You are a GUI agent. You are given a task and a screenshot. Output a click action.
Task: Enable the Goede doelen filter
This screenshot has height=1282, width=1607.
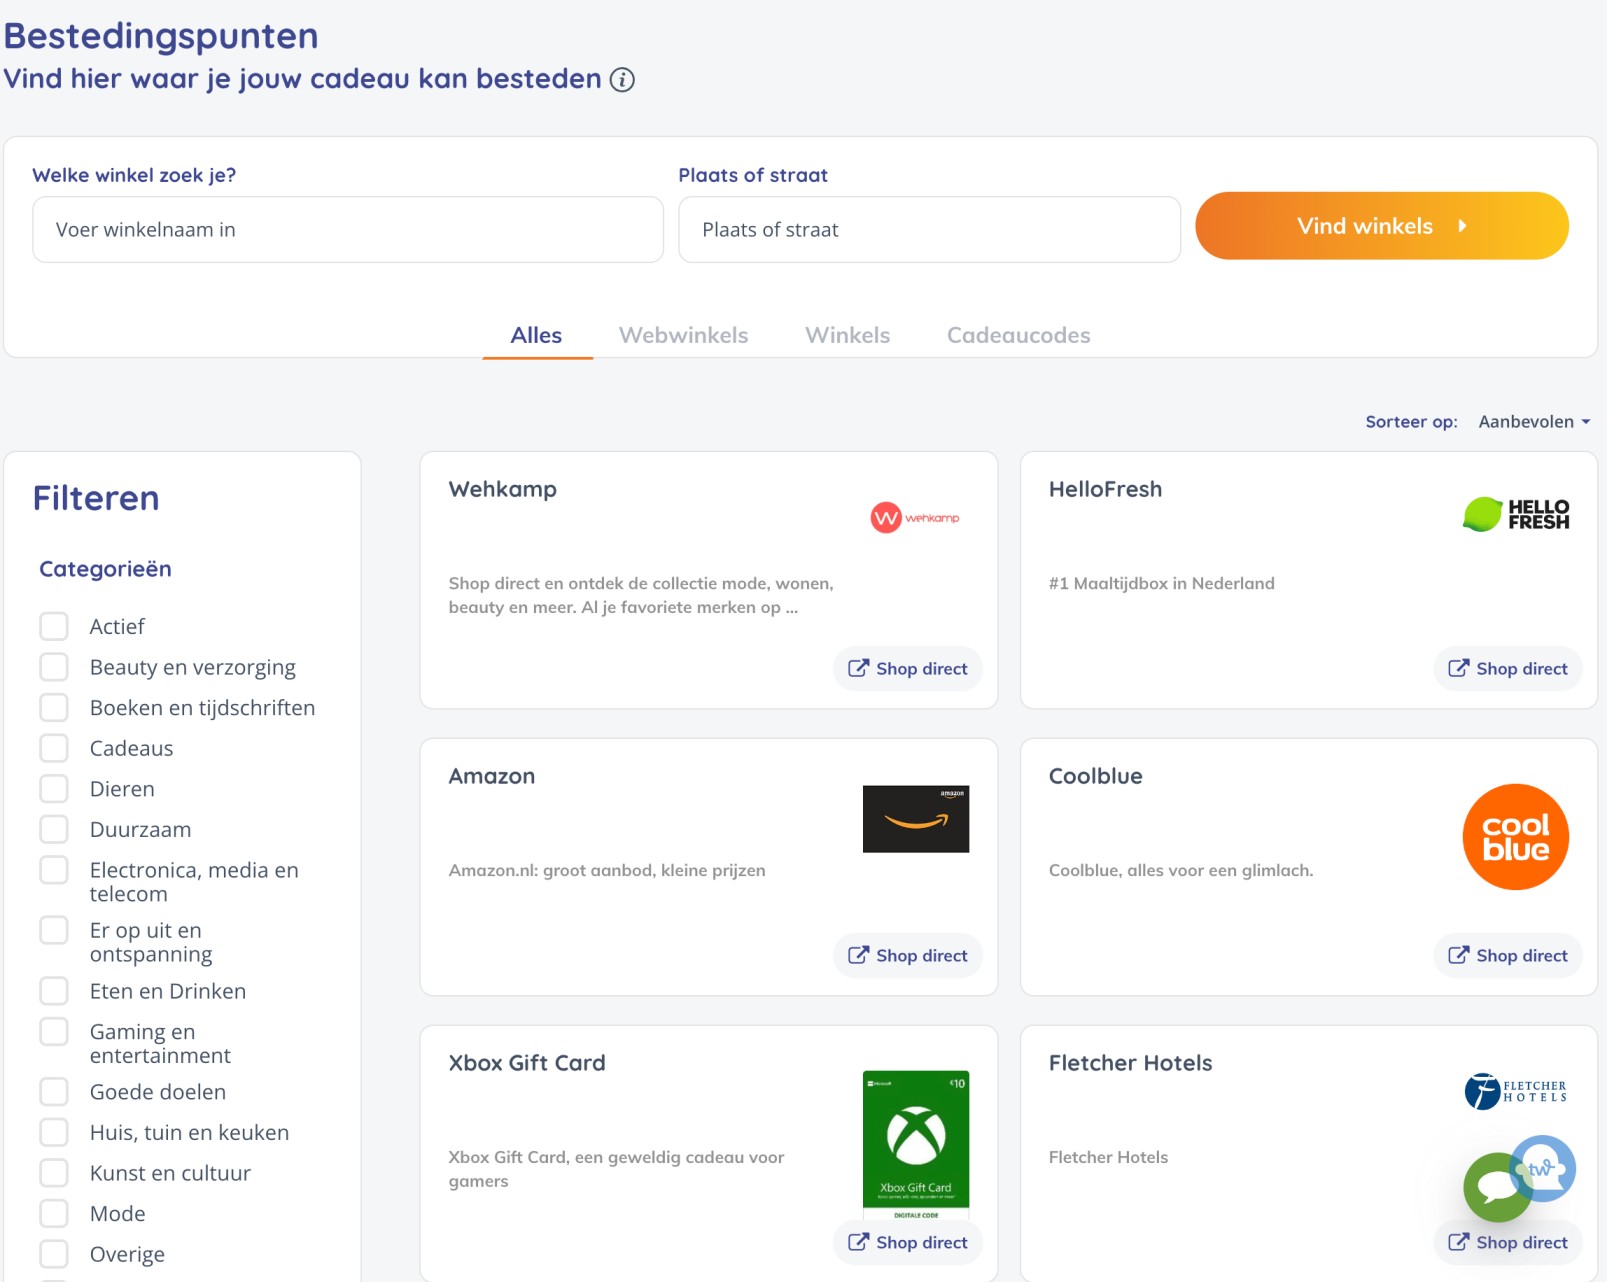[x=54, y=1092]
